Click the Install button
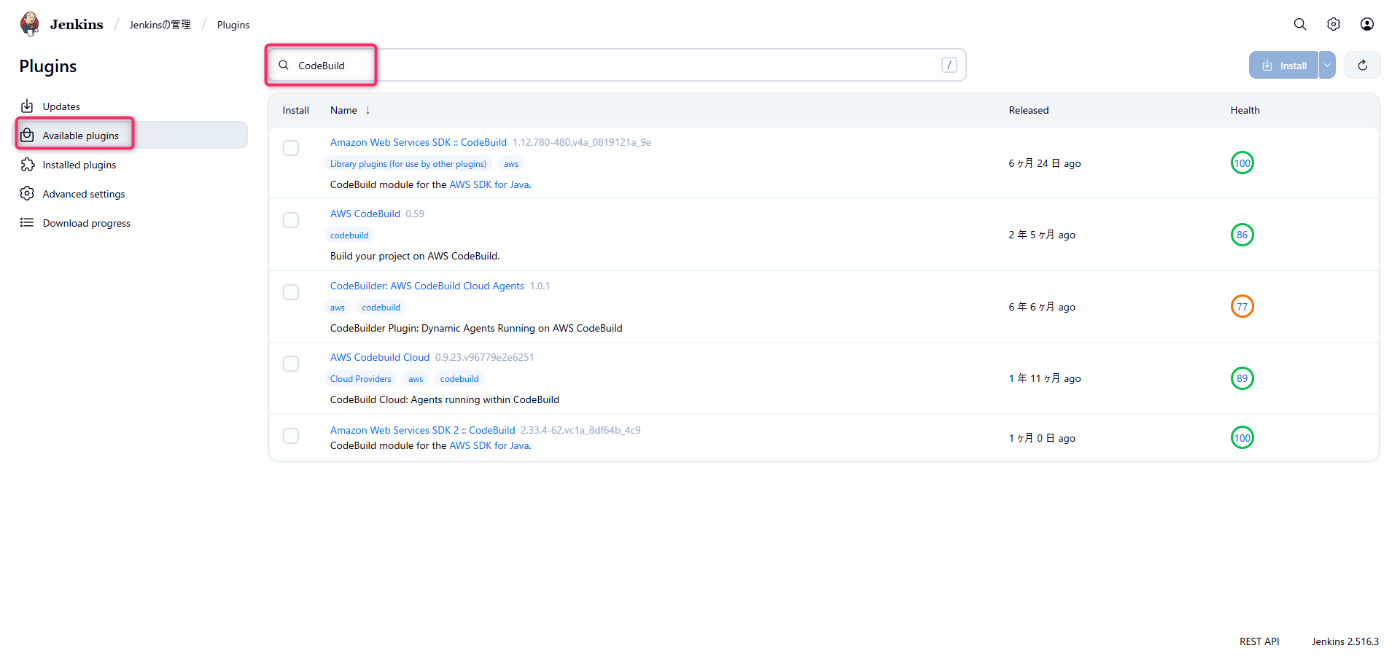The height and width of the screenshot is (664, 1400). click(1284, 65)
